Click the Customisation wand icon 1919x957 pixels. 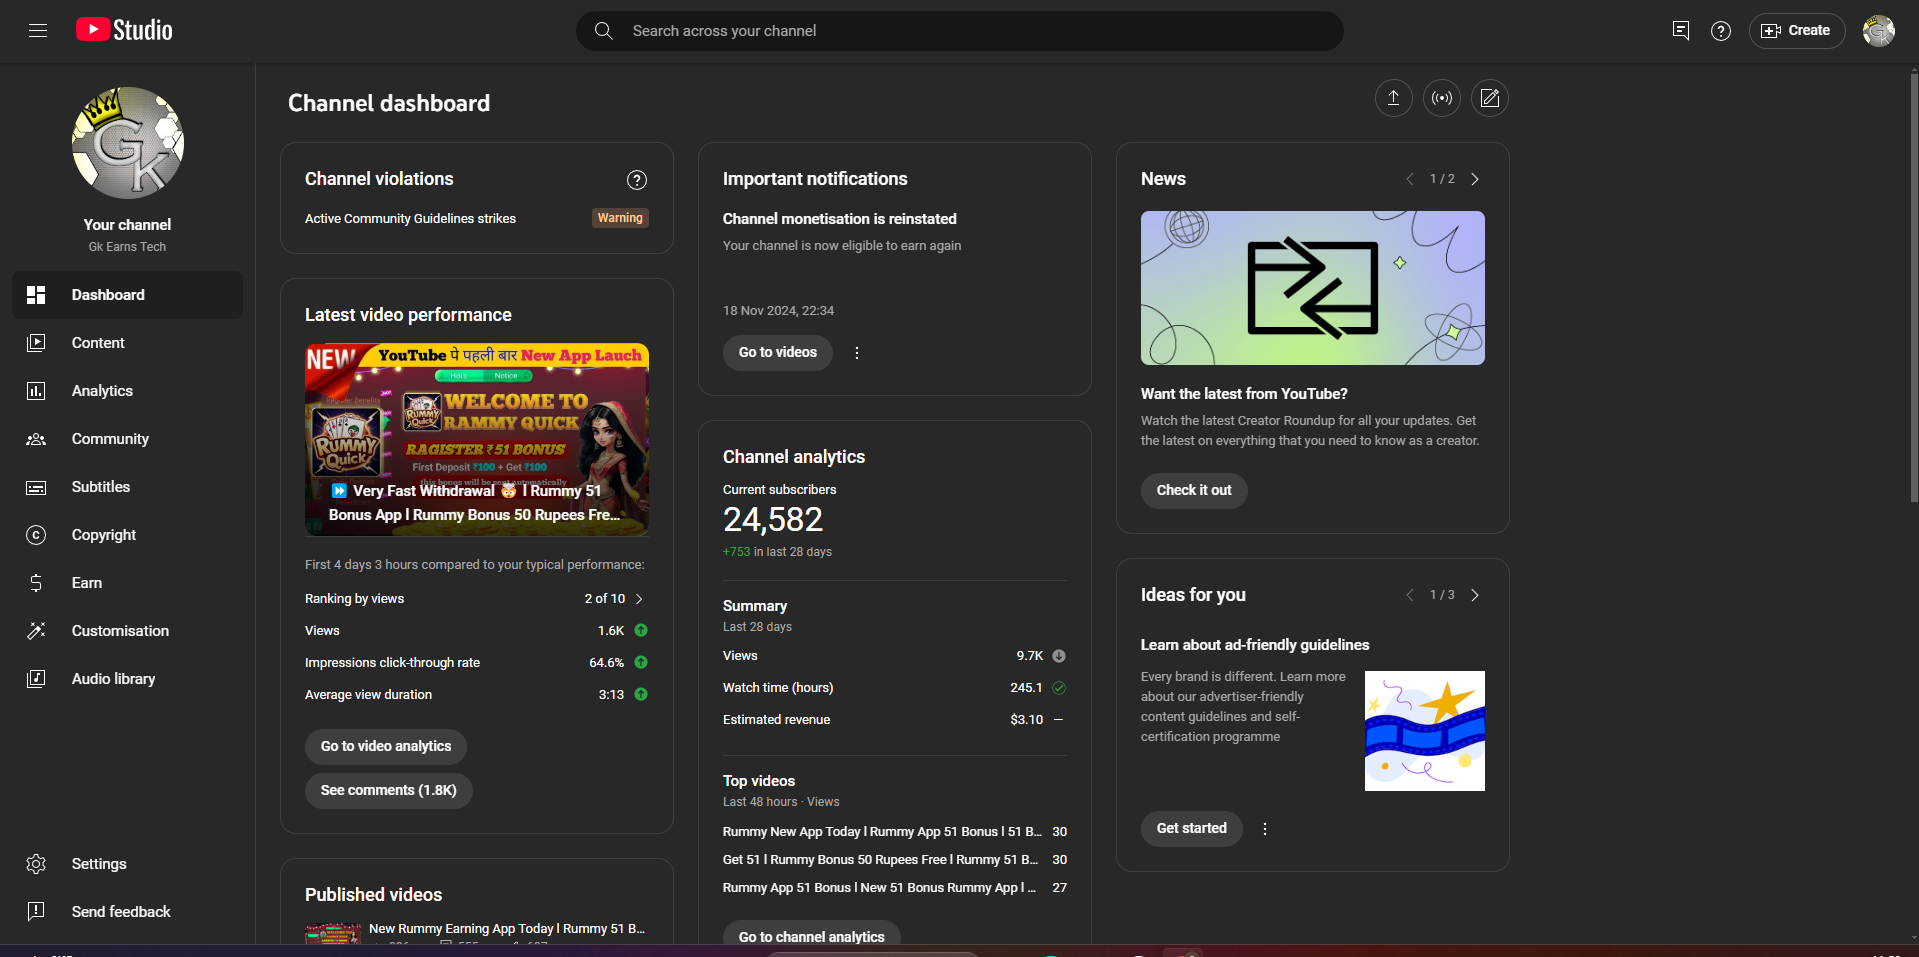(x=36, y=631)
